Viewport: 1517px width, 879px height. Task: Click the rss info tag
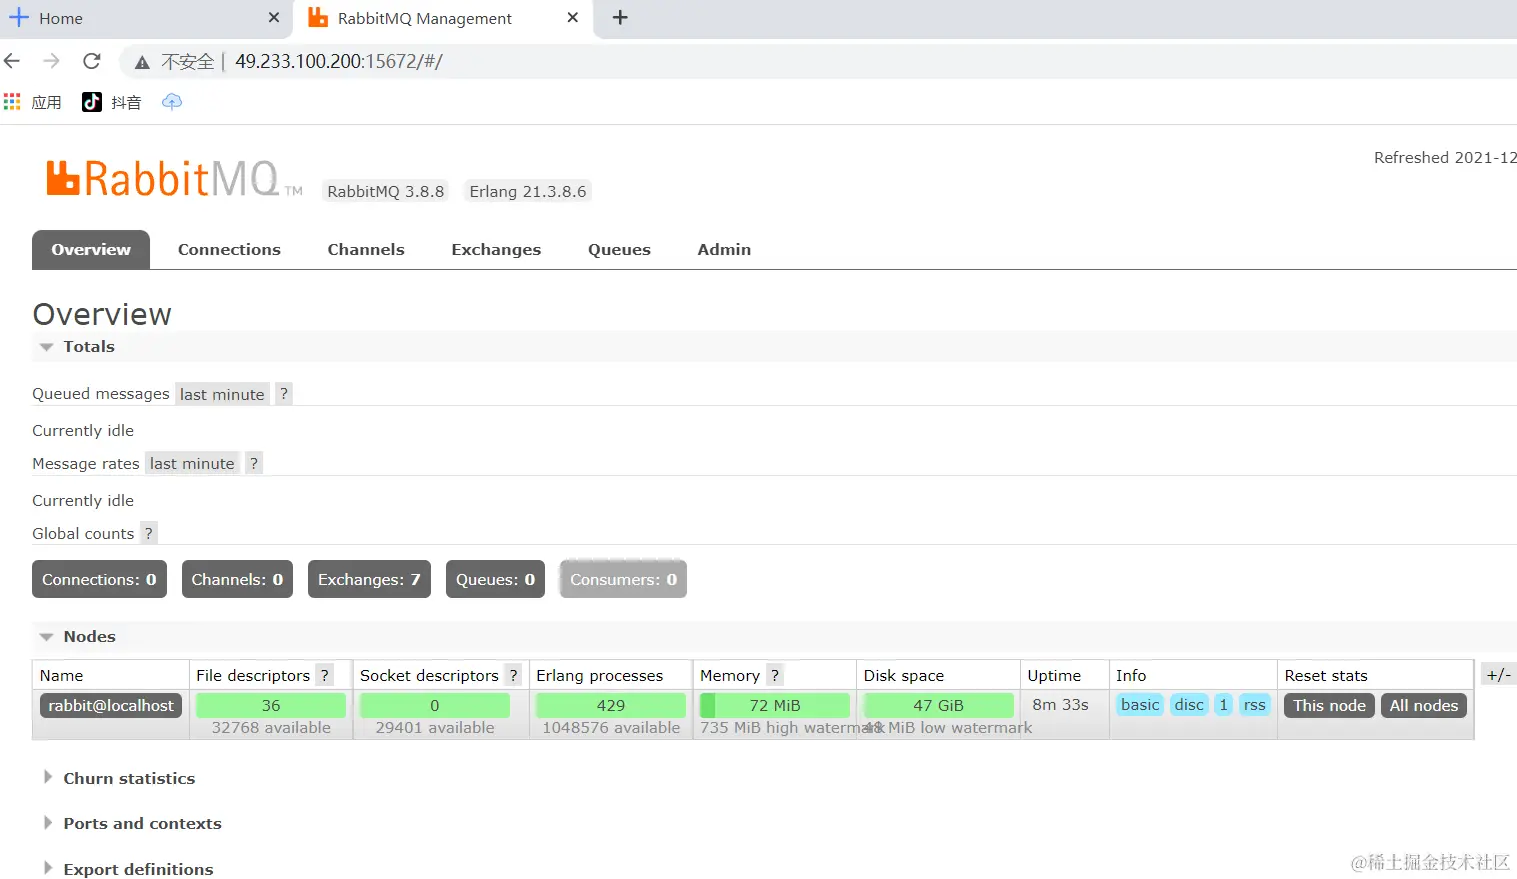tap(1254, 705)
